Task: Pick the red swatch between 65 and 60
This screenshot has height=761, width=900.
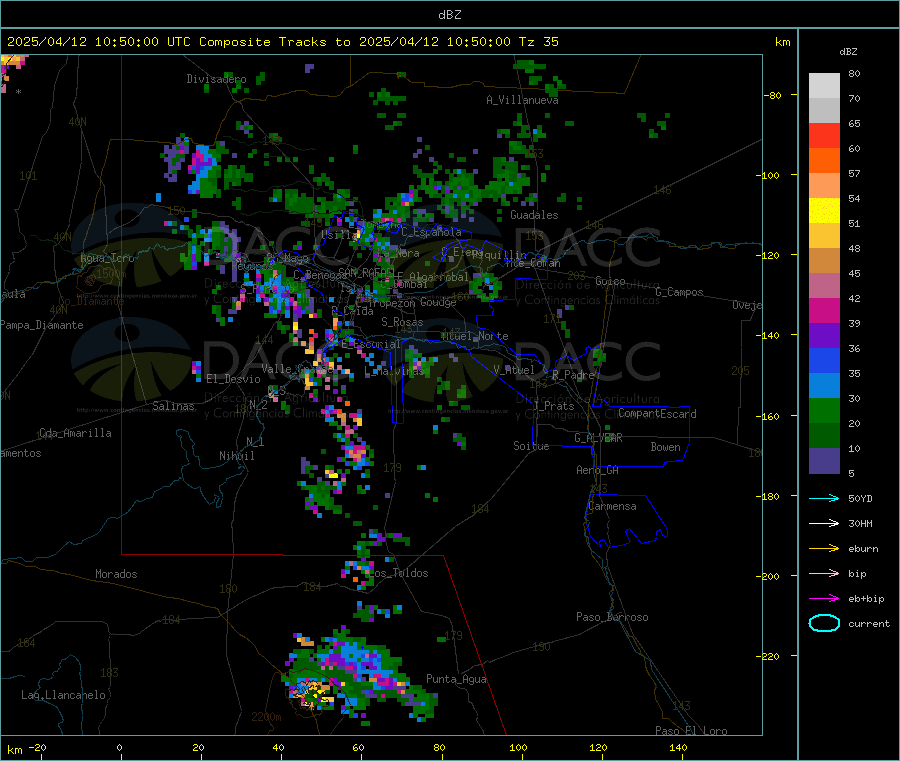Action: pos(824,135)
